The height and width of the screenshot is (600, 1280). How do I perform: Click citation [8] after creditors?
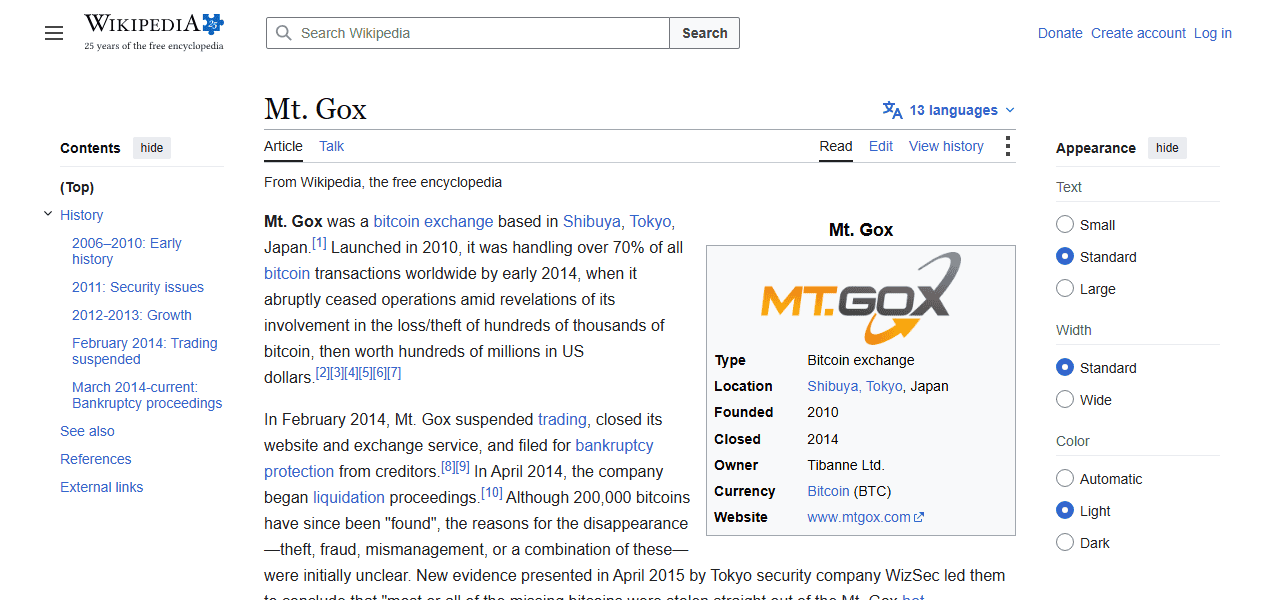click(x=448, y=466)
